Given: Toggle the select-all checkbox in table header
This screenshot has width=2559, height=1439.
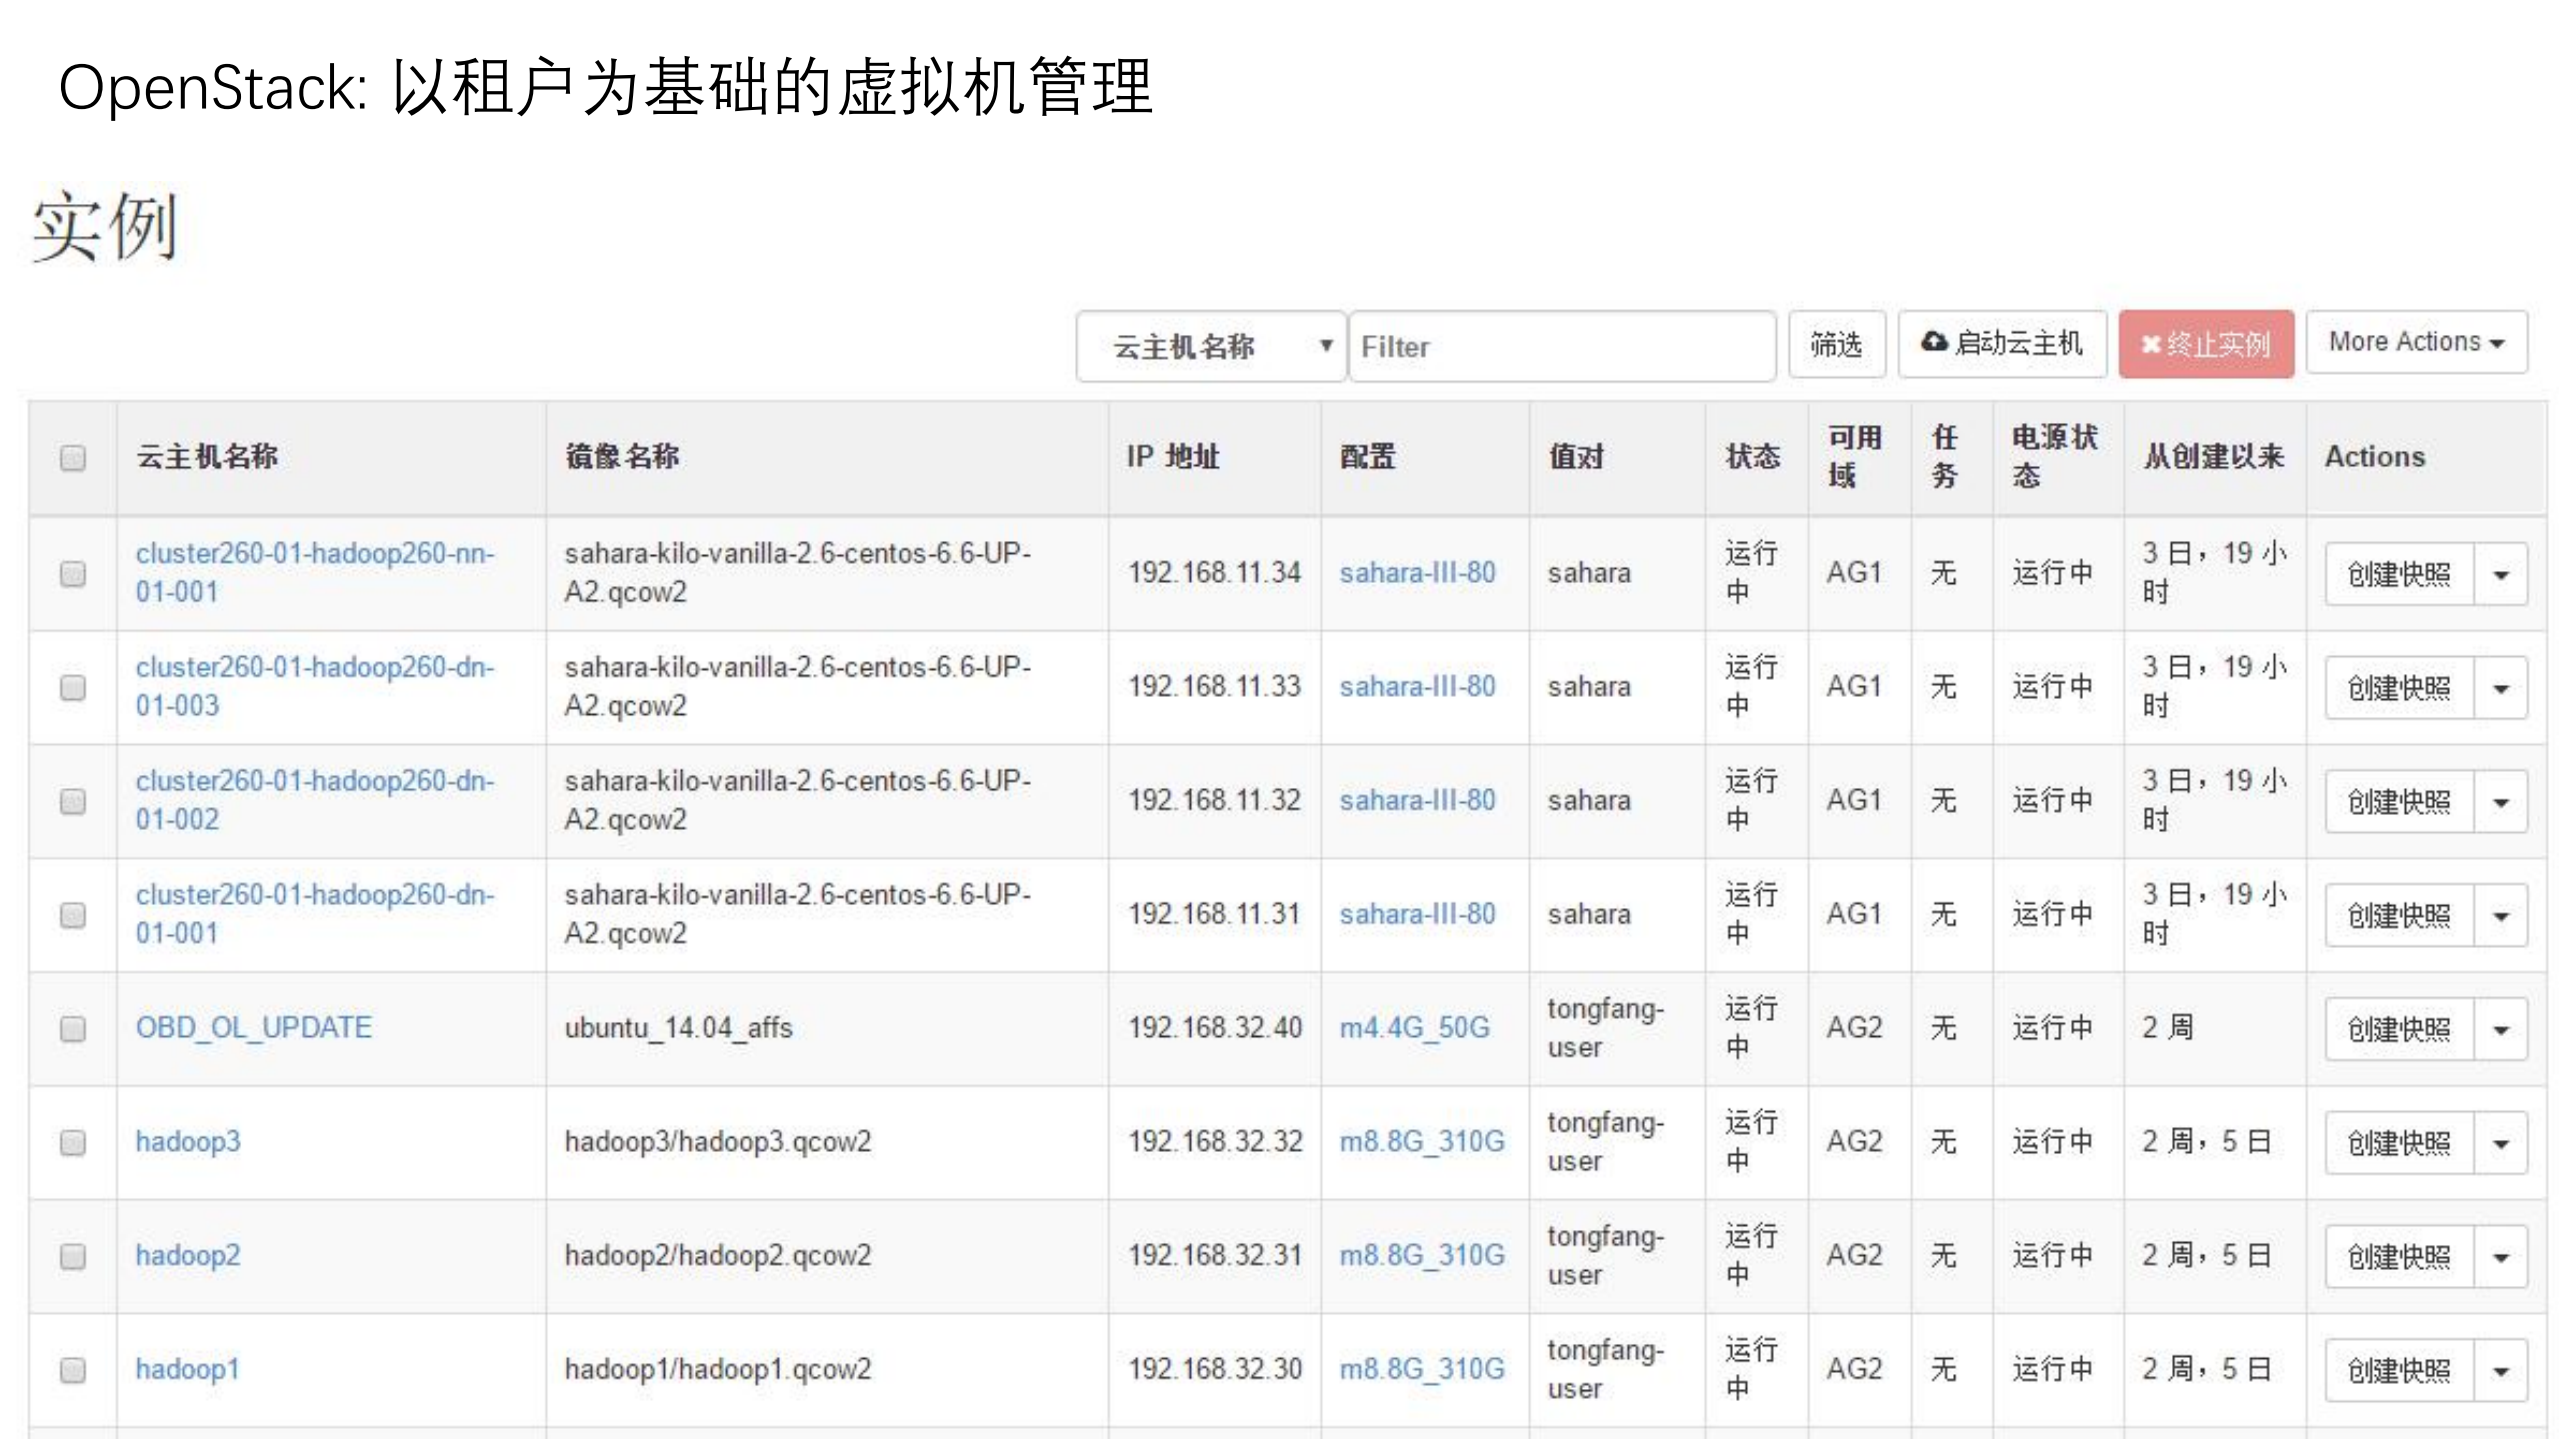Looking at the screenshot, I should [x=72, y=457].
